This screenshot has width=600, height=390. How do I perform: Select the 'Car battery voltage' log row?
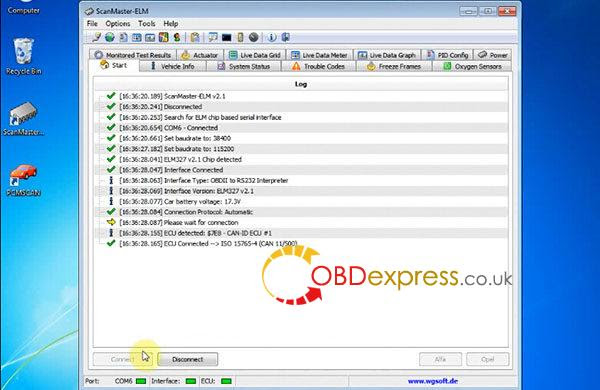point(301,201)
